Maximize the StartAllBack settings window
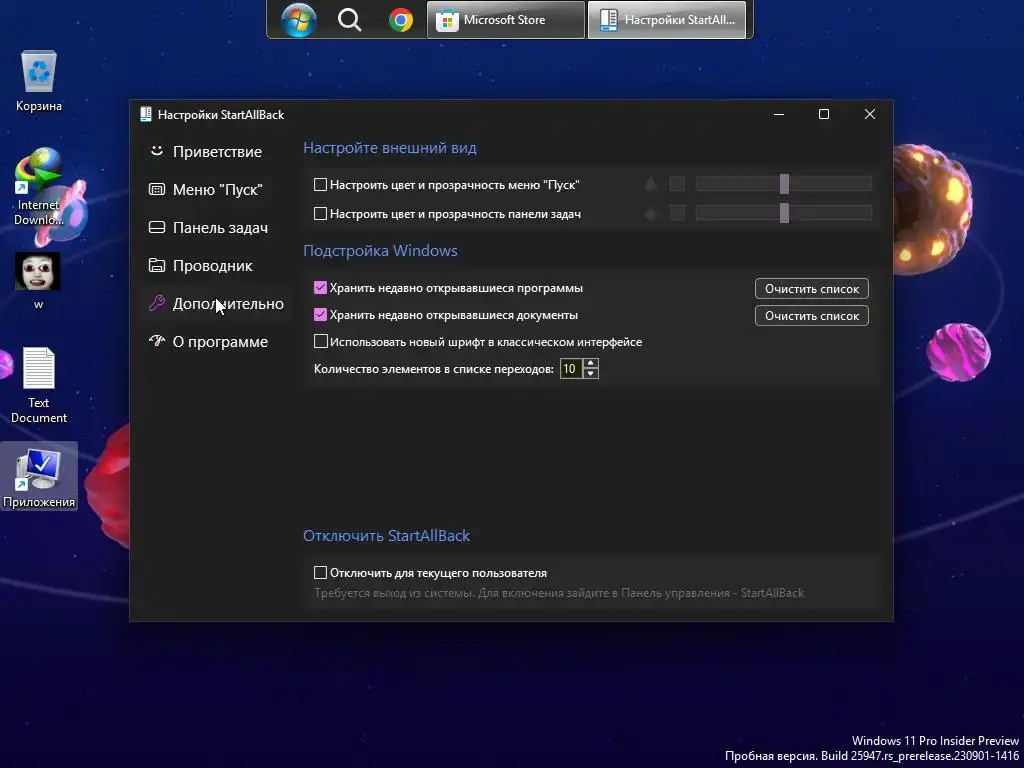Image resolution: width=1024 pixels, height=768 pixels. [824, 114]
